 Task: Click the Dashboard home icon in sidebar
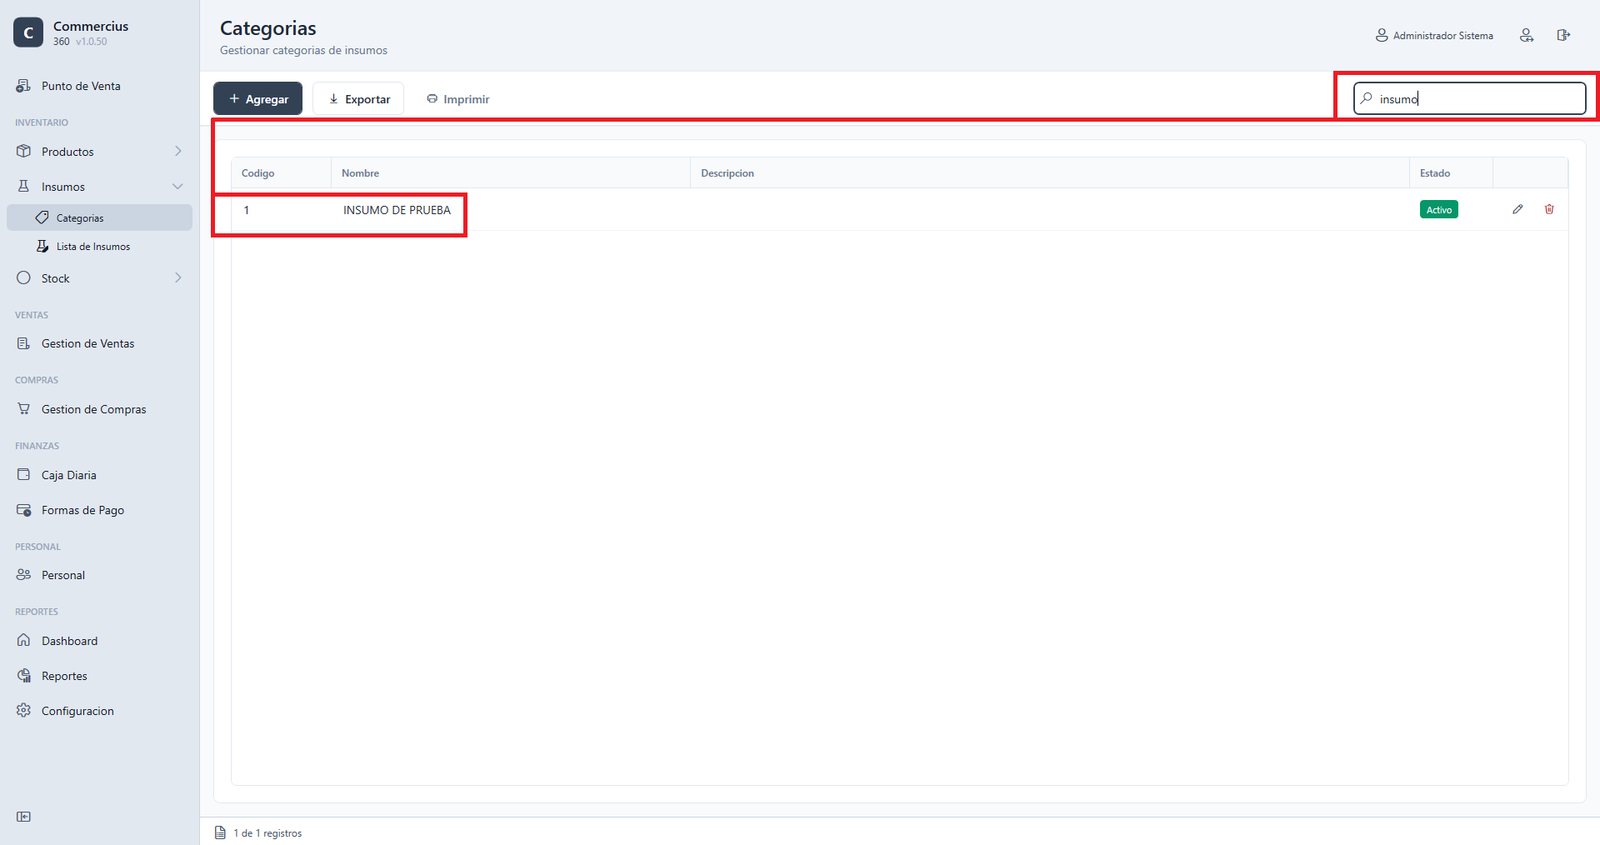pyautogui.click(x=24, y=640)
